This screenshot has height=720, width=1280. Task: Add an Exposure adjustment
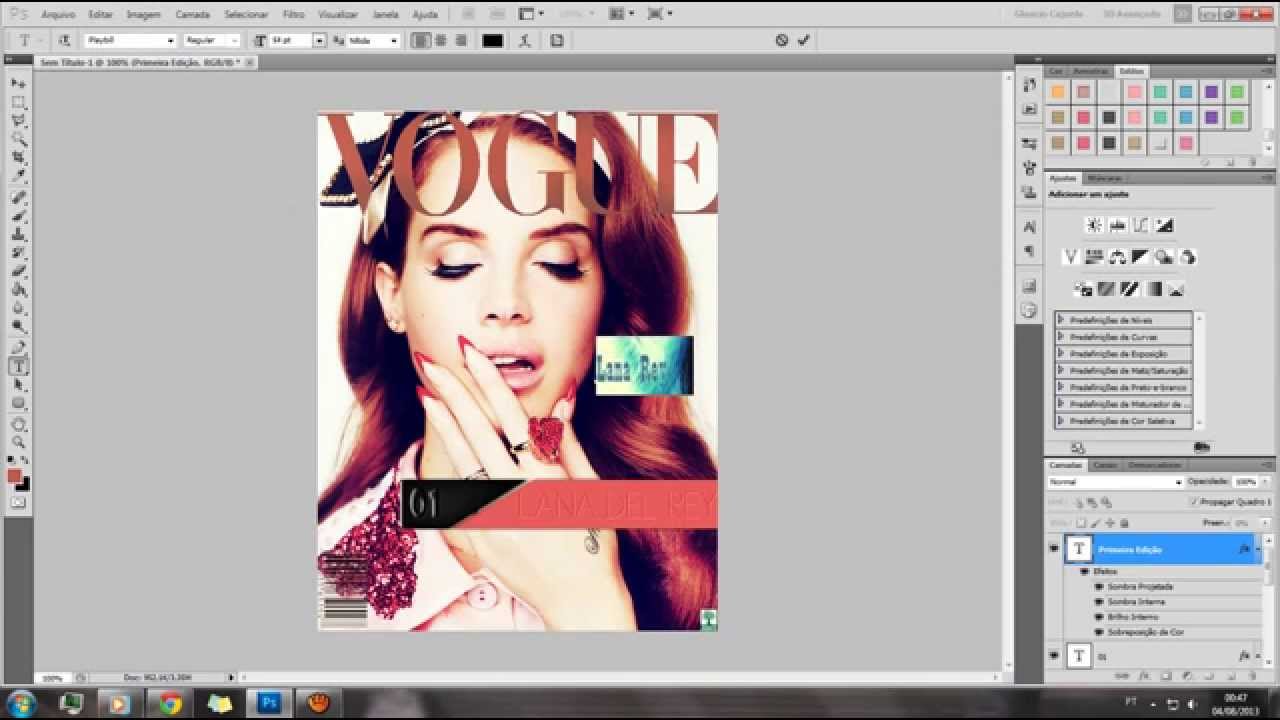[x=1164, y=226]
